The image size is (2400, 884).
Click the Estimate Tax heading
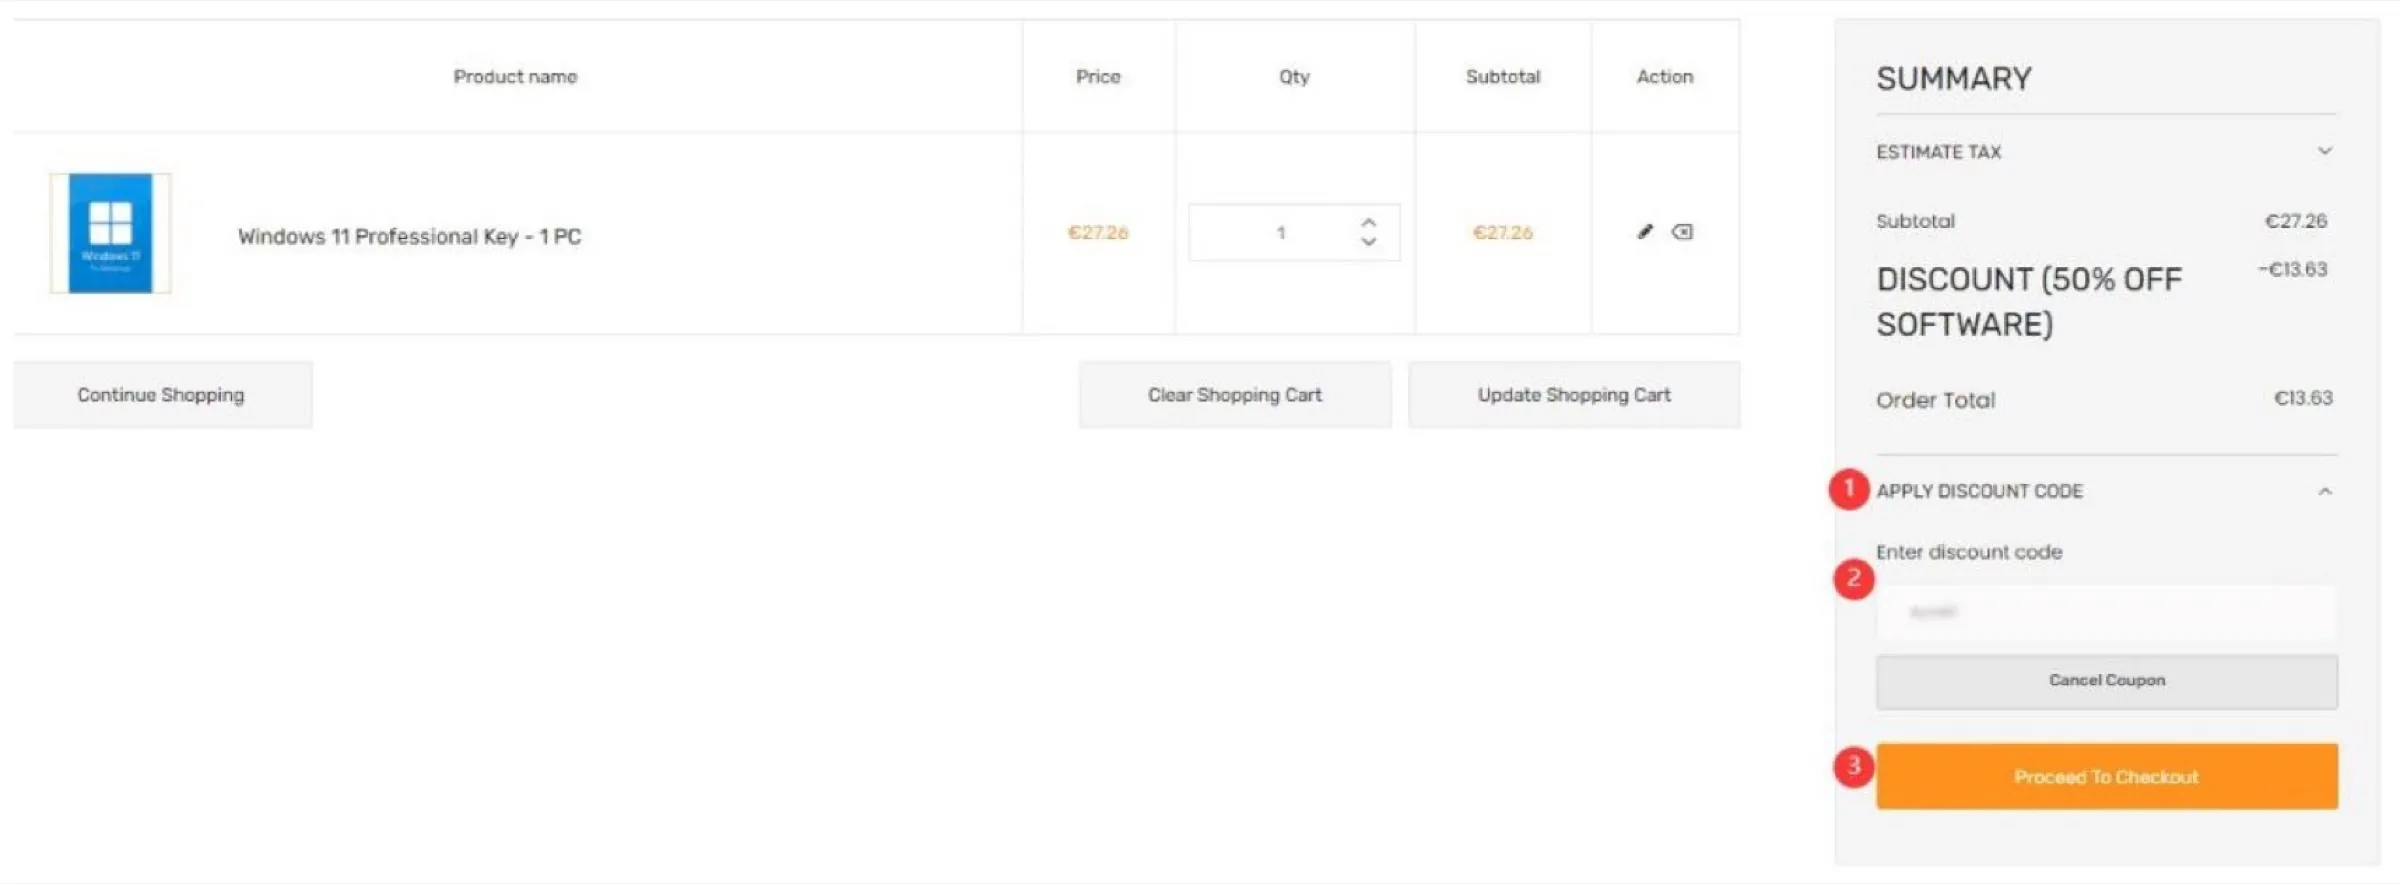1938,152
